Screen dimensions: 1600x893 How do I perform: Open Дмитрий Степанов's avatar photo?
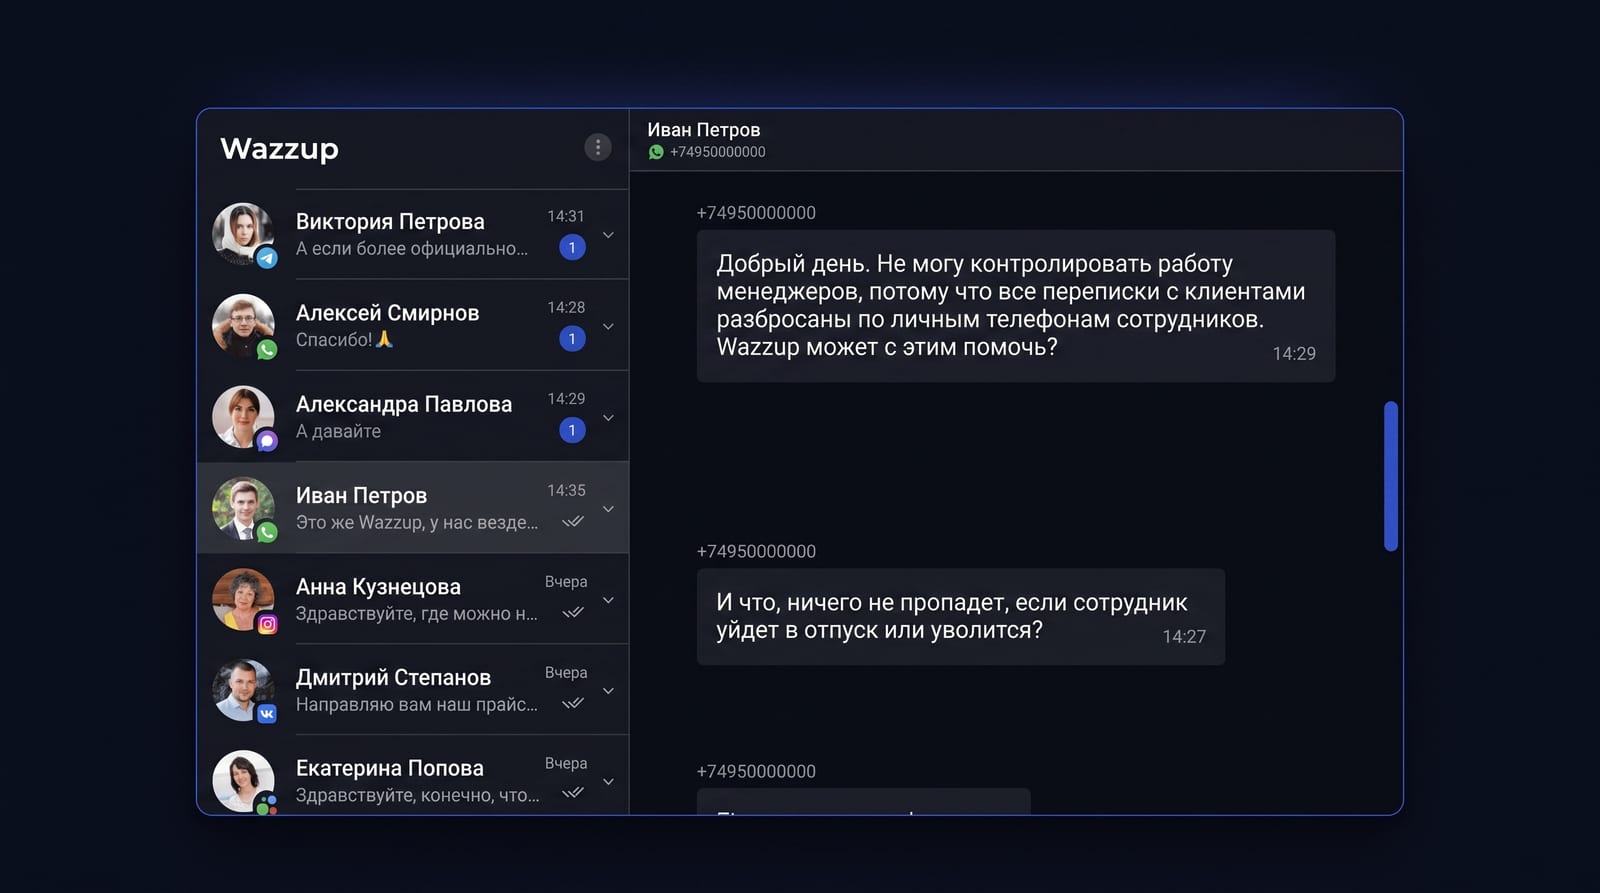[x=243, y=690]
